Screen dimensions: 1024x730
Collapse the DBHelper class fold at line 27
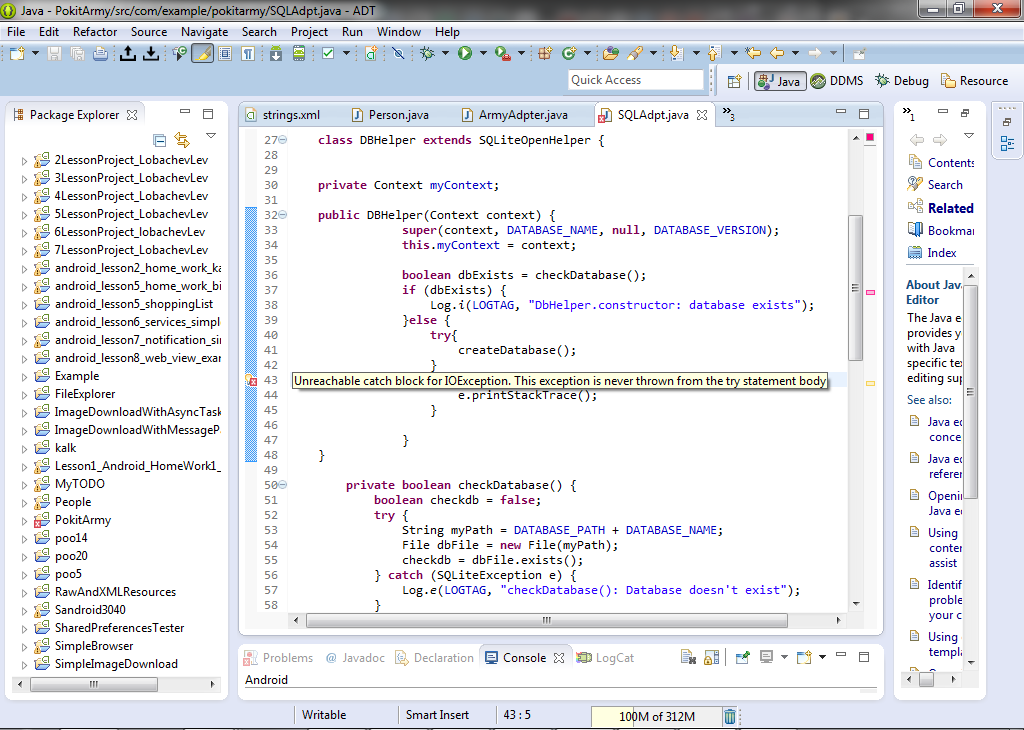(283, 140)
